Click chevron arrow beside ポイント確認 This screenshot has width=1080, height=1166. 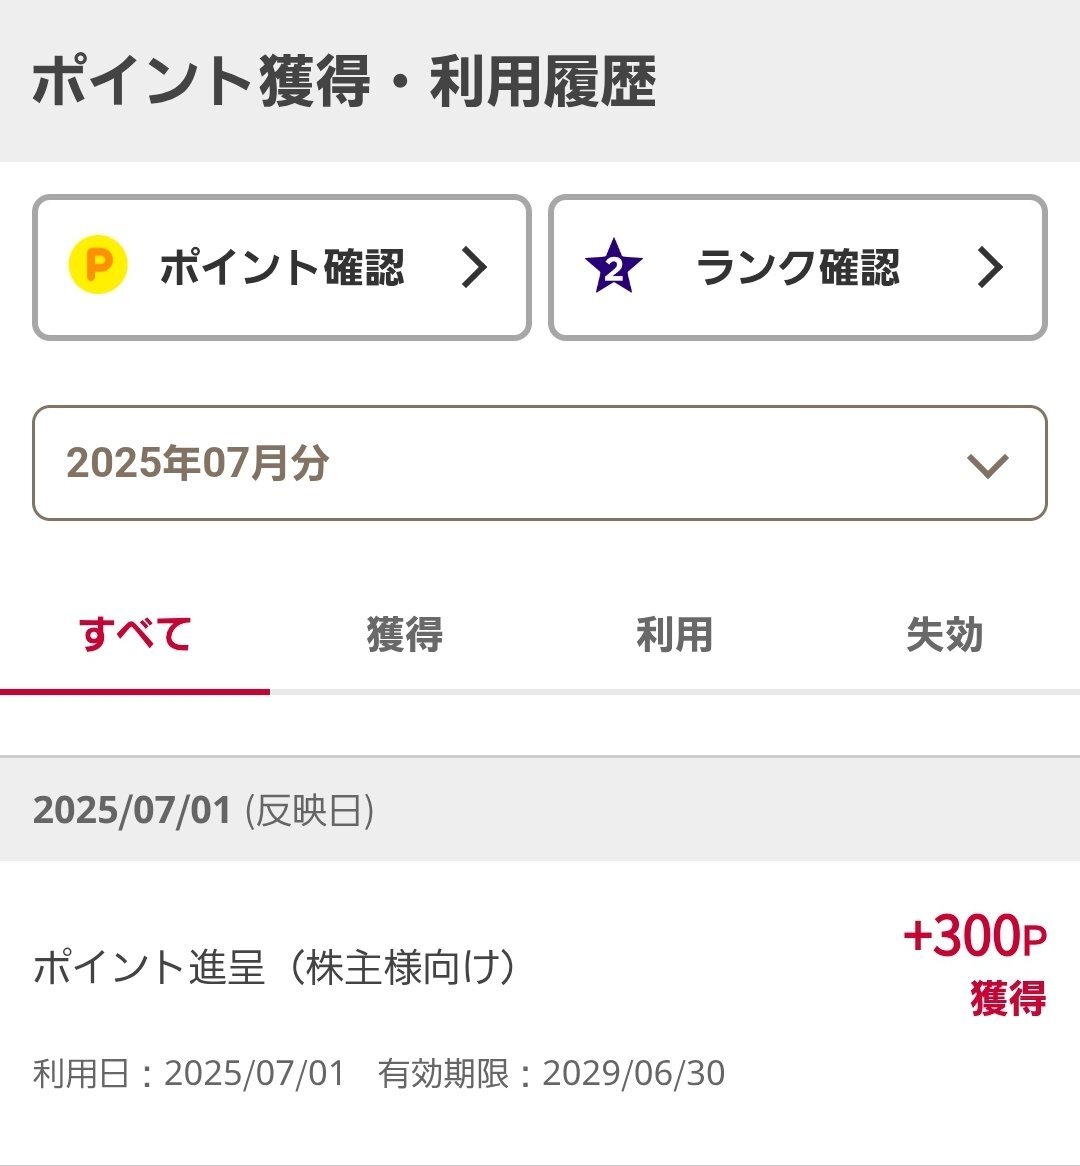[x=474, y=267]
